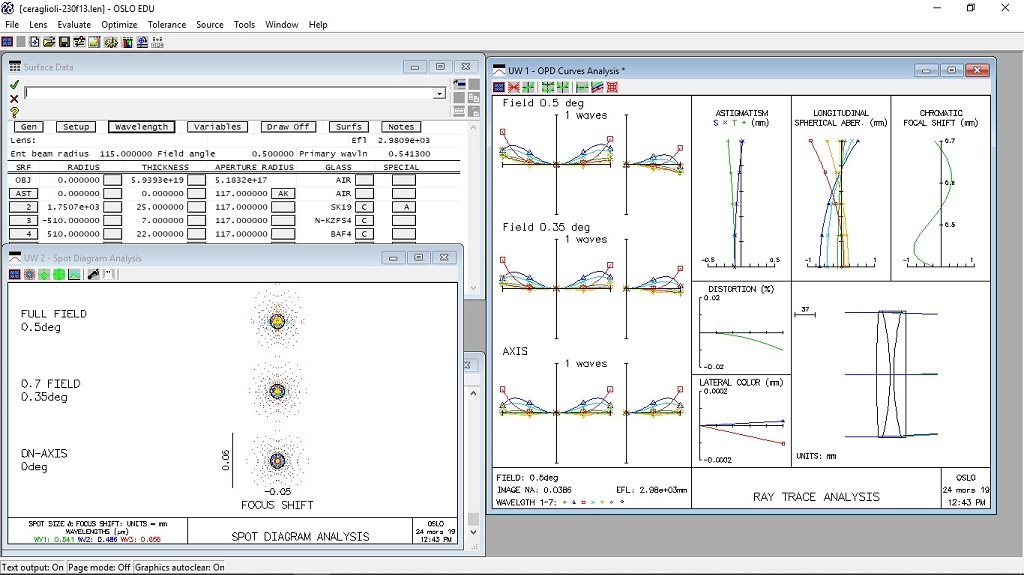The height and width of the screenshot is (575, 1024).
Task: Click the A special option button on surface 2
Action: click(x=404, y=207)
